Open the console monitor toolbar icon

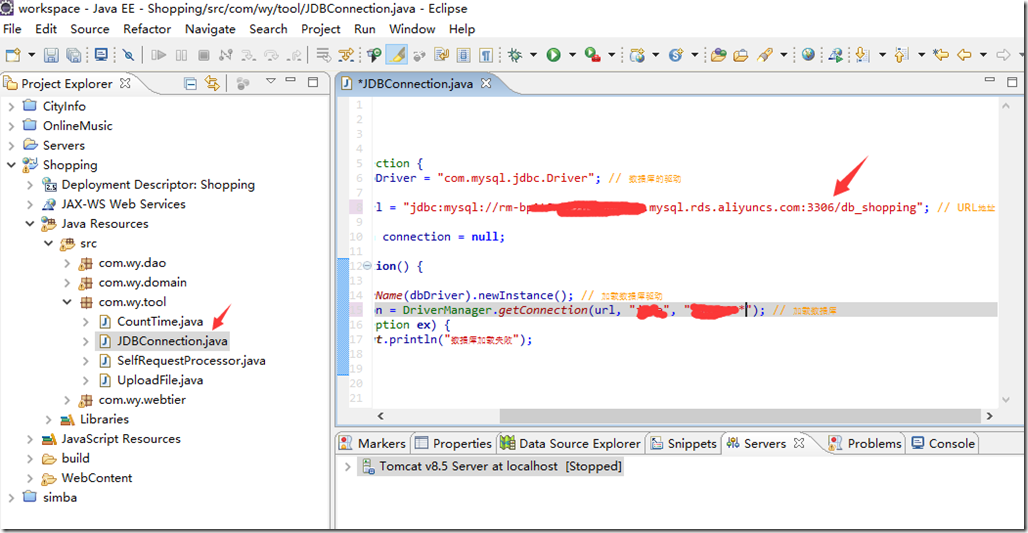tap(101, 55)
